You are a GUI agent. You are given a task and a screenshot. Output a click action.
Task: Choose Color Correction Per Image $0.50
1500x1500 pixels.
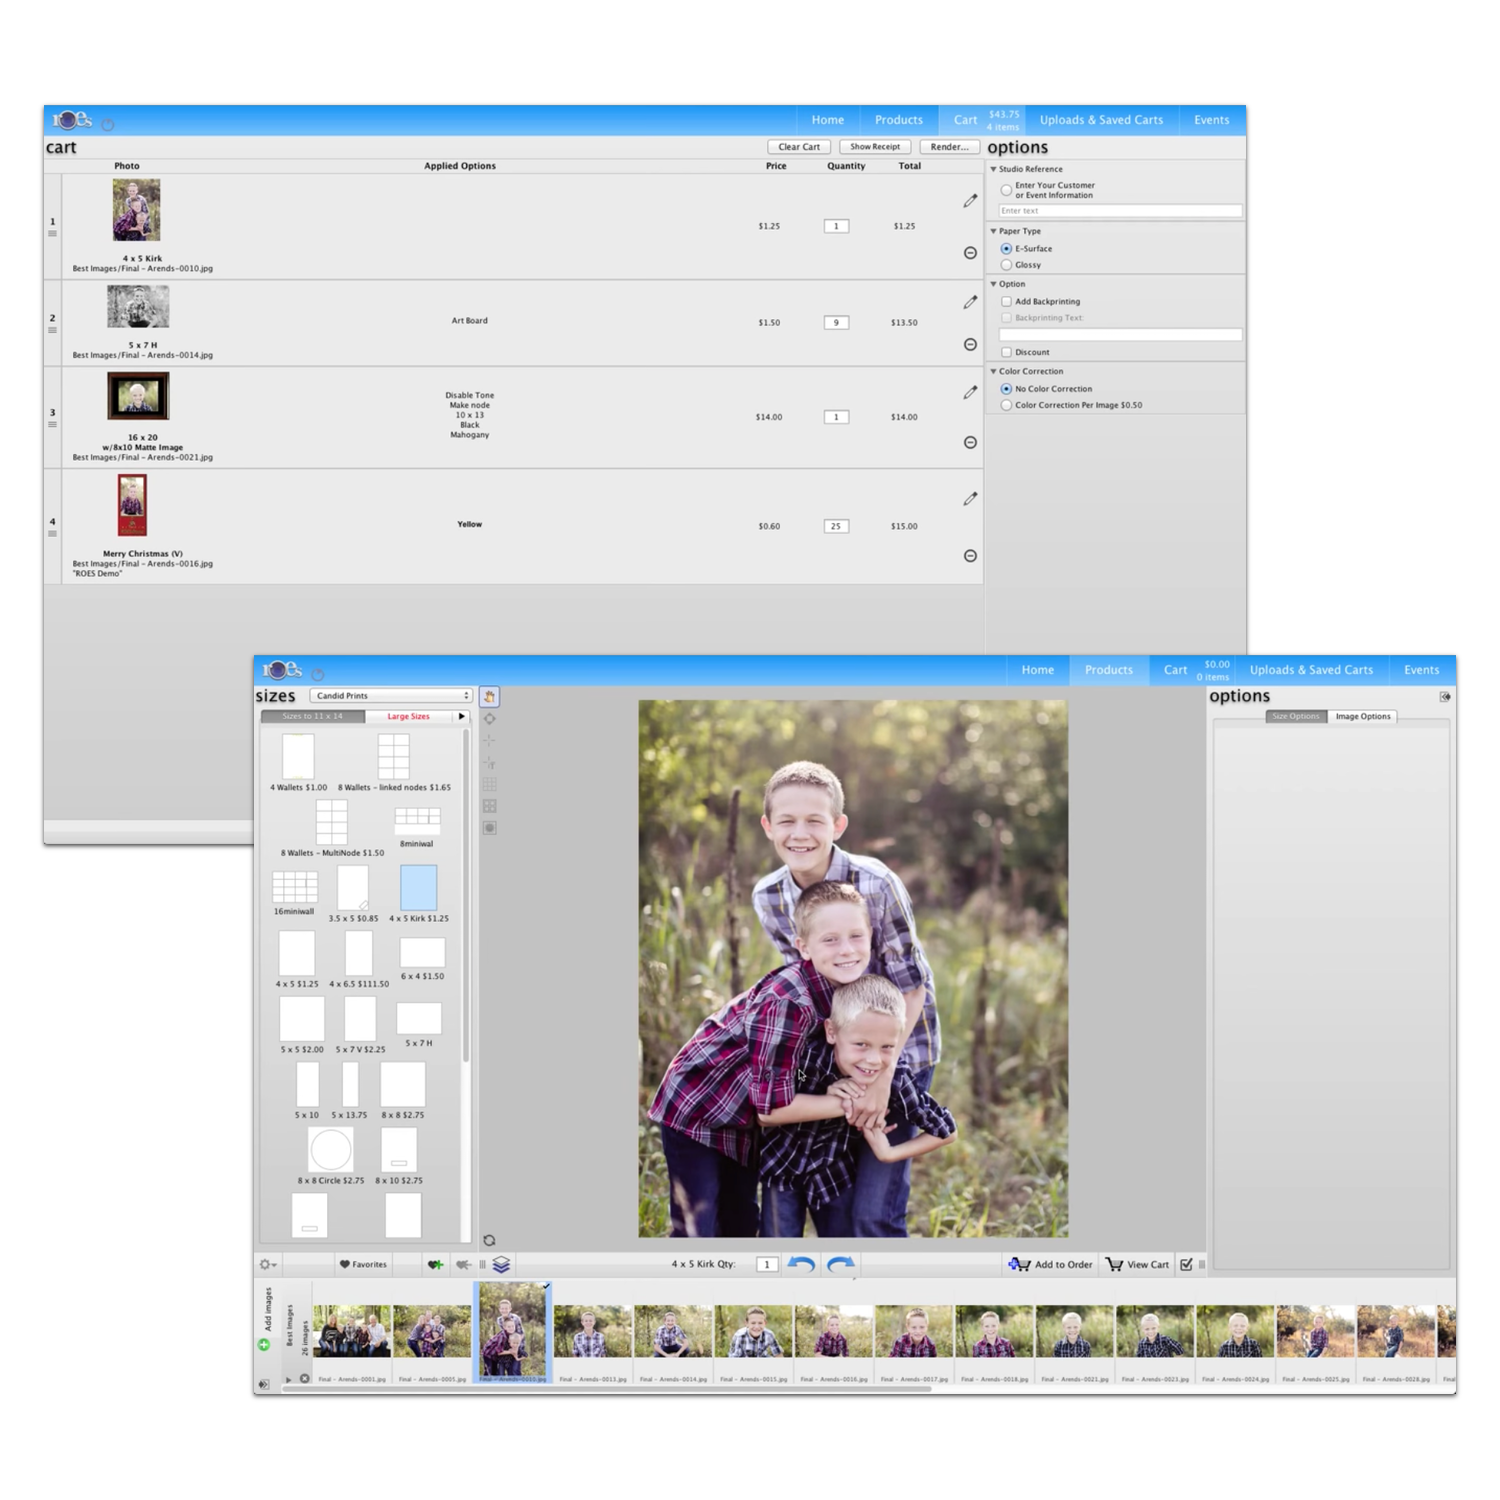(1006, 405)
